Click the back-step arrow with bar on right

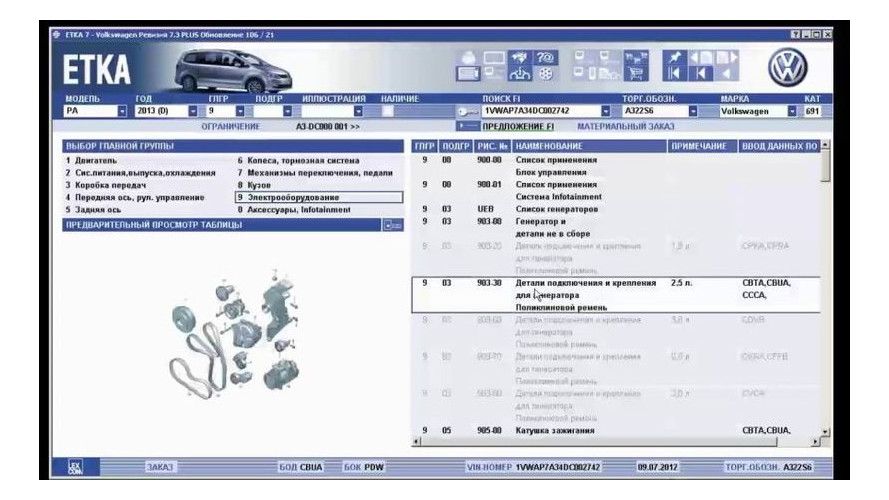701,74
